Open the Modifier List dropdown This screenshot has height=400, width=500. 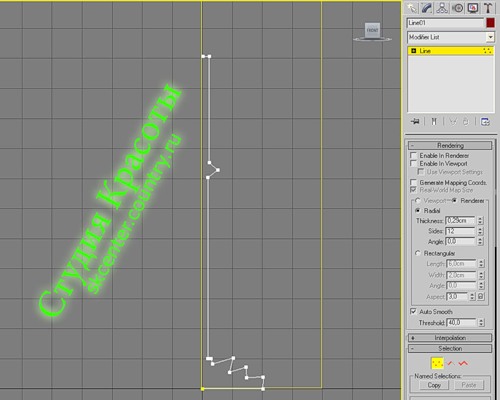(x=450, y=37)
